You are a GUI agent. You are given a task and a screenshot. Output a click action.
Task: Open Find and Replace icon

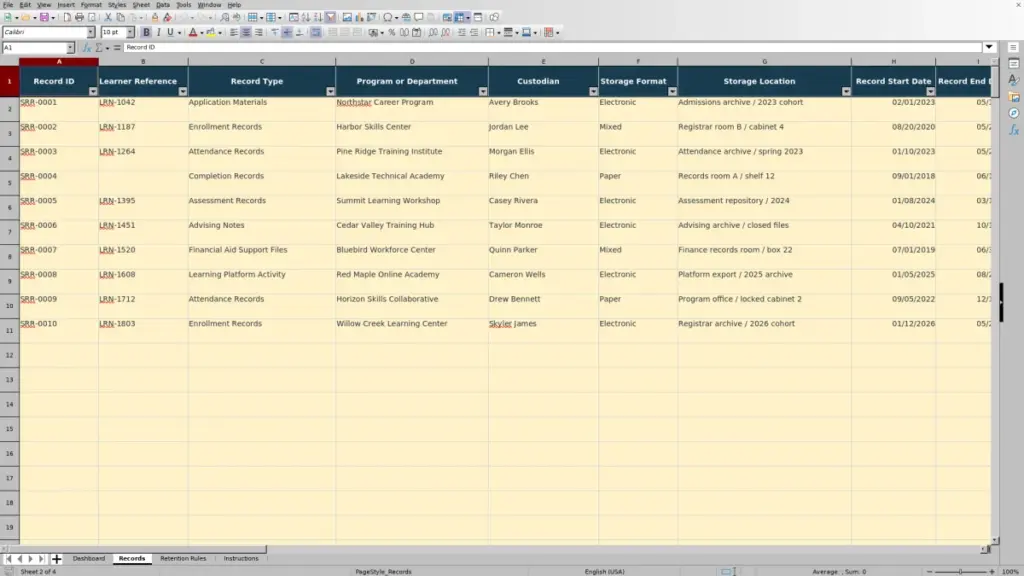225,17
